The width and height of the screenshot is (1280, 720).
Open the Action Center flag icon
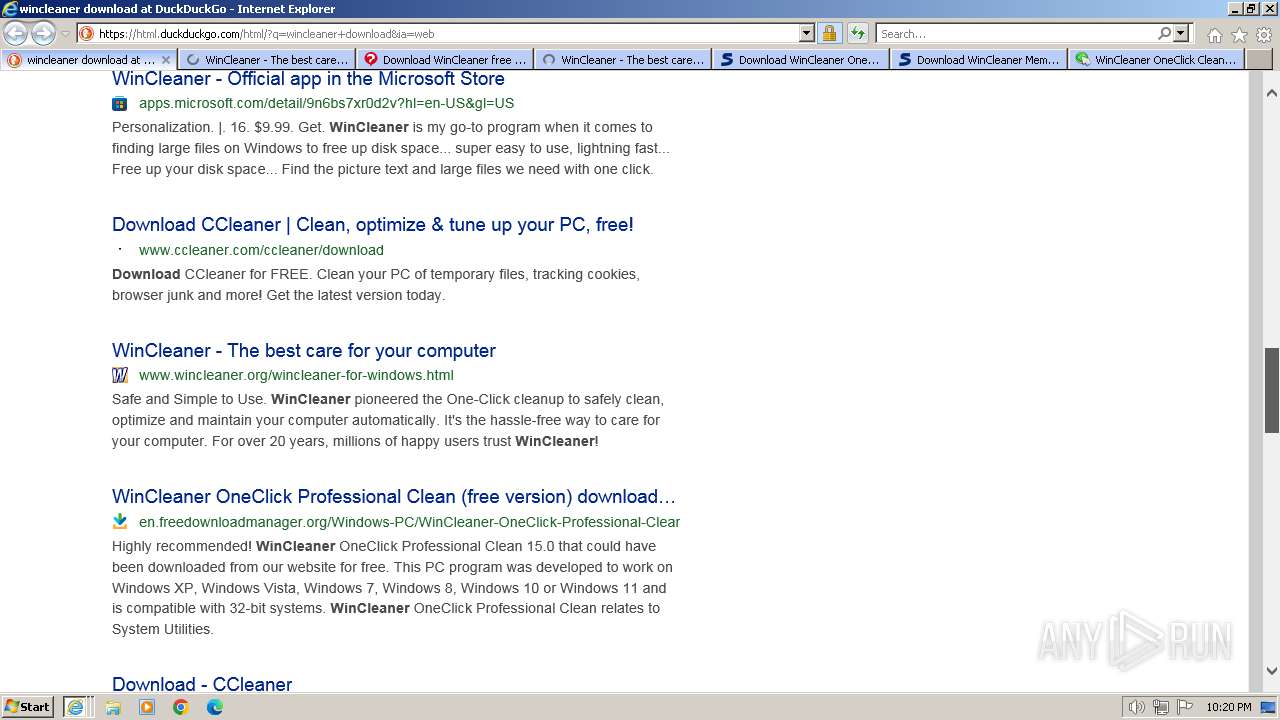[1185, 707]
